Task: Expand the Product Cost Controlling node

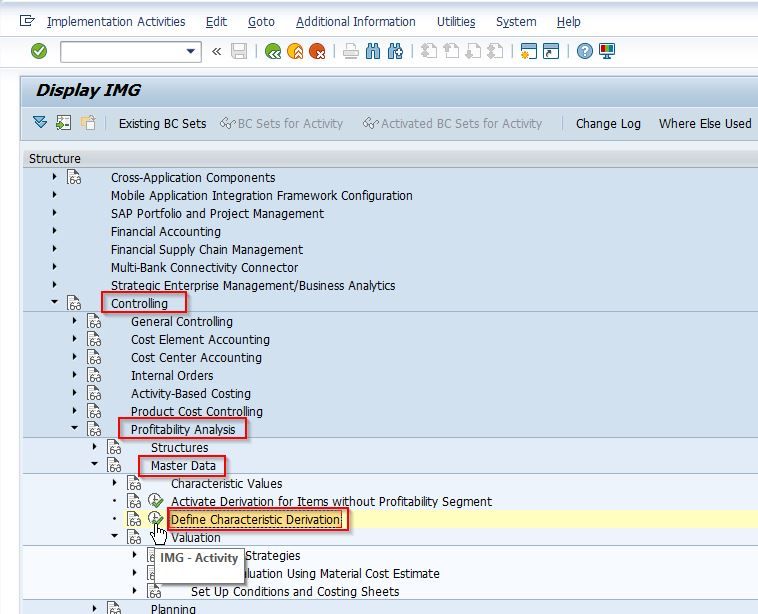Action: 74,410
